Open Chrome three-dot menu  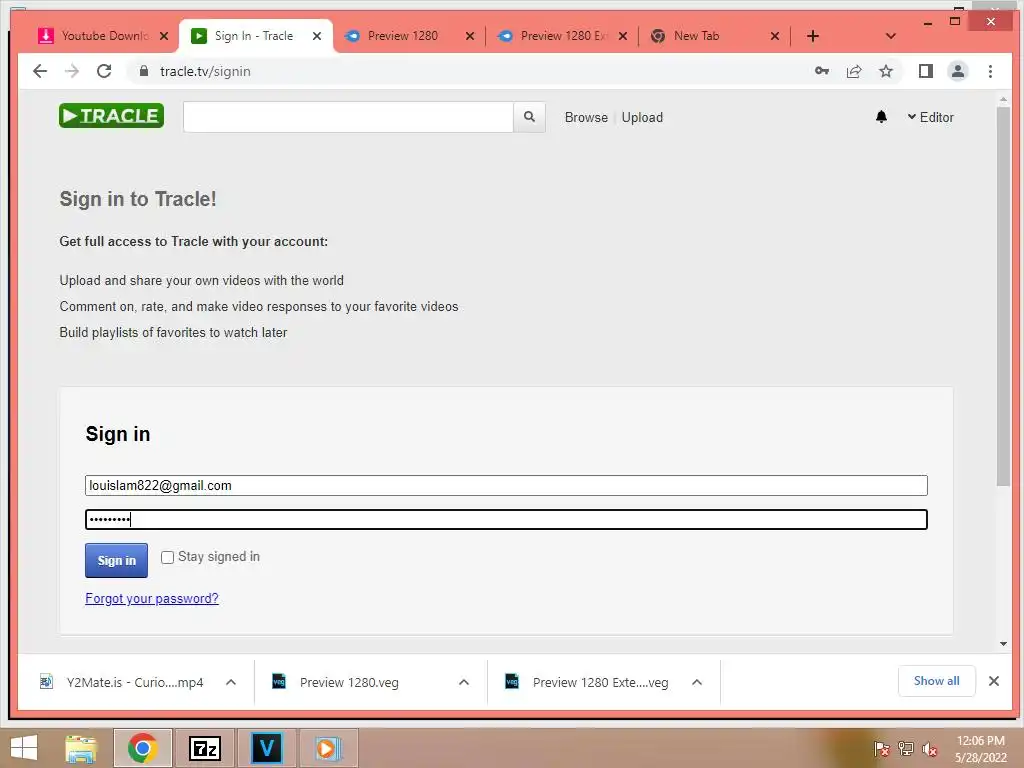[990, 71]
